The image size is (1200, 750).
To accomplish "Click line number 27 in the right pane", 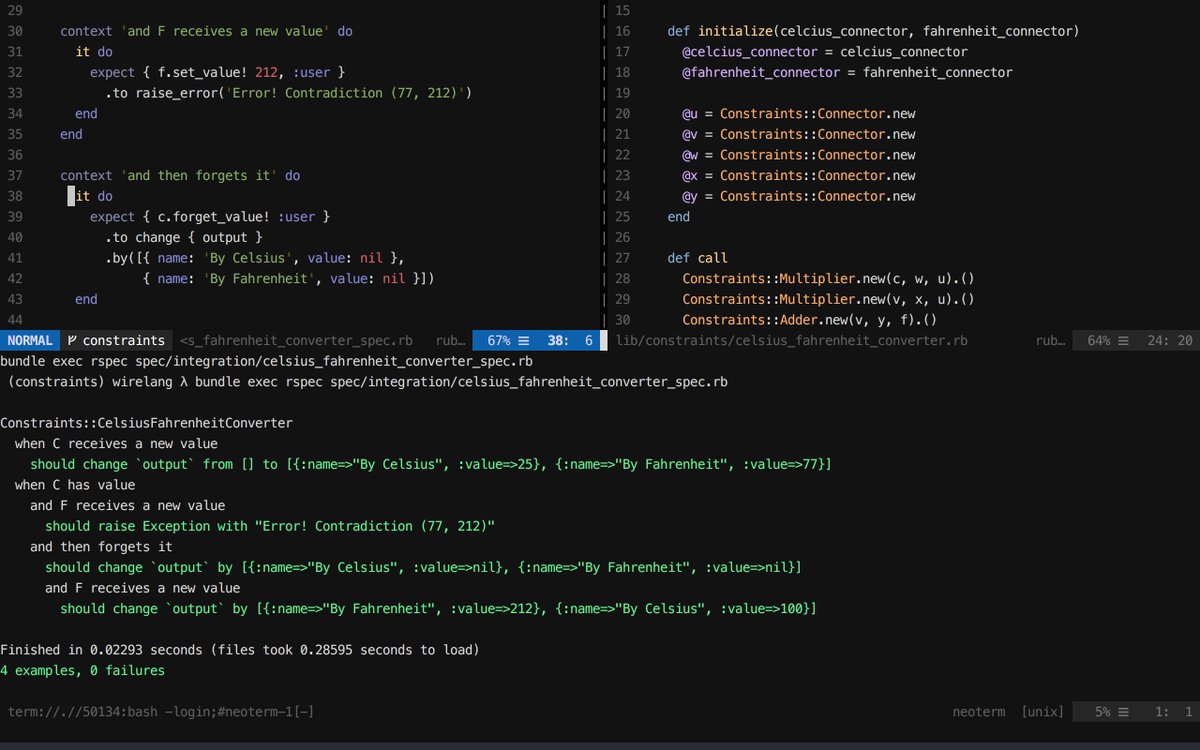I will tap(622, 258).
